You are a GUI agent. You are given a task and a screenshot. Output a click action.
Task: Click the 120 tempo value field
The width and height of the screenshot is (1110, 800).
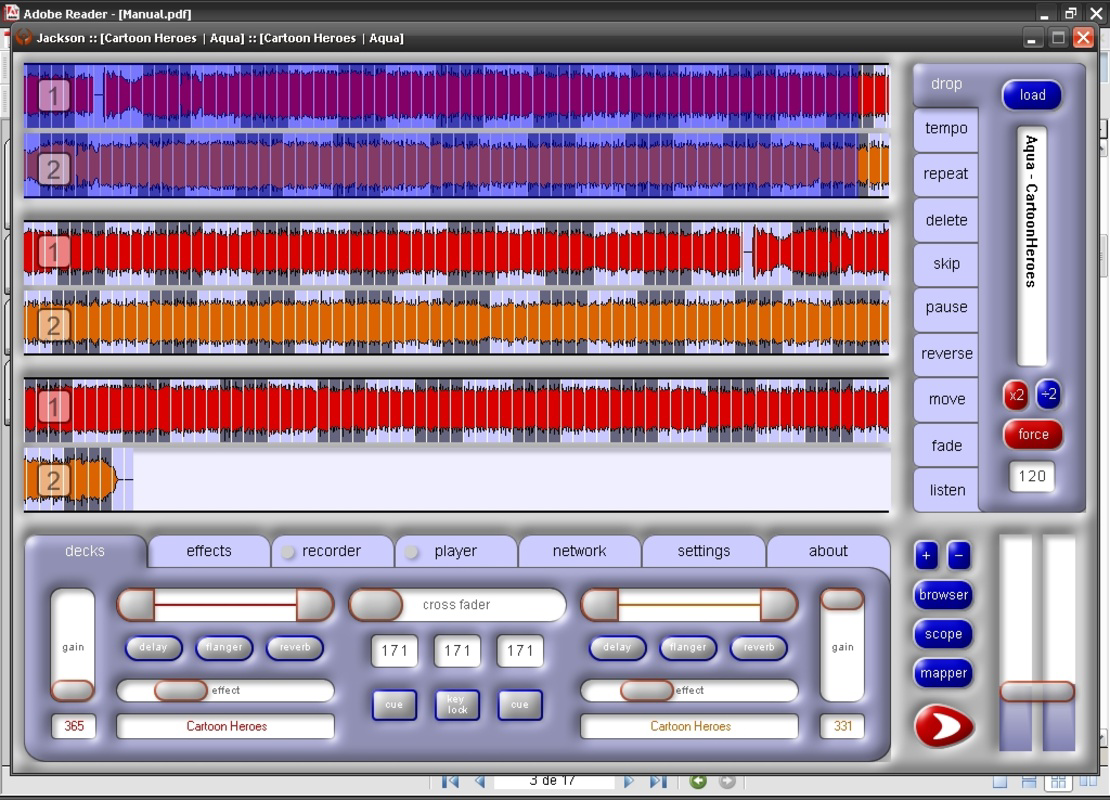[1032, 476]
